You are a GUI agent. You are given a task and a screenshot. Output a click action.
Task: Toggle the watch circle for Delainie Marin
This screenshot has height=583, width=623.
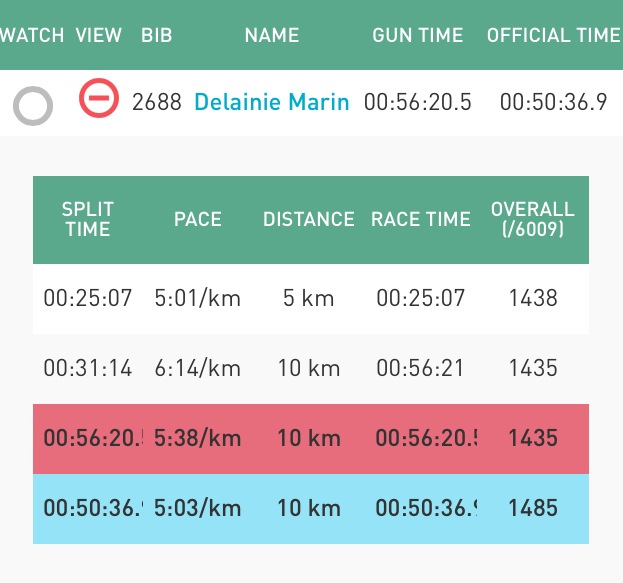point(33,106)
